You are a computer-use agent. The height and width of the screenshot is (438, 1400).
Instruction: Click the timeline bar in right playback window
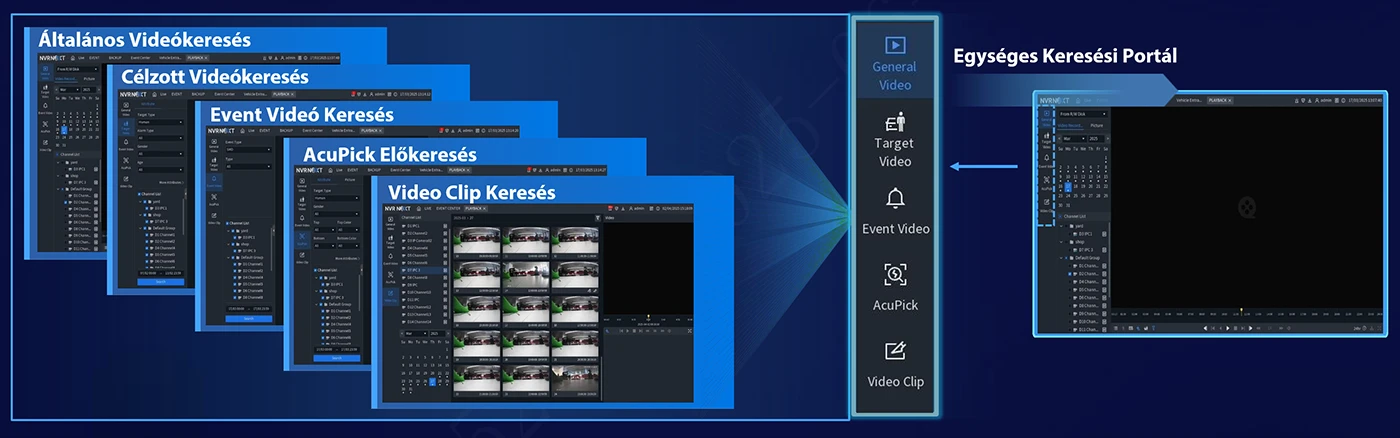1245,313
